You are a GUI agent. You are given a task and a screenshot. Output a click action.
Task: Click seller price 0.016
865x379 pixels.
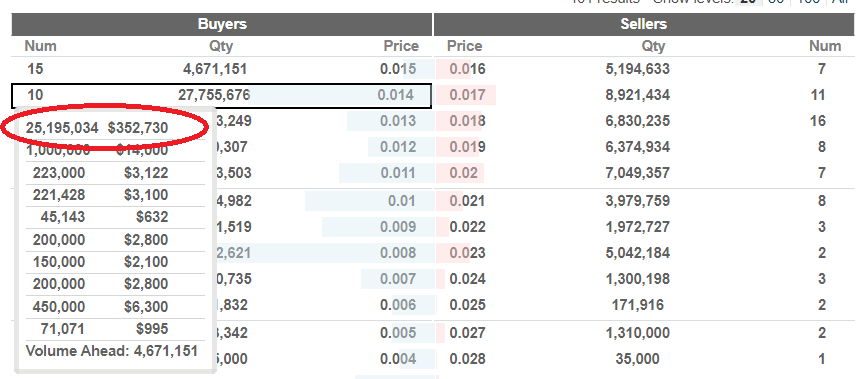tap(467, 69)
